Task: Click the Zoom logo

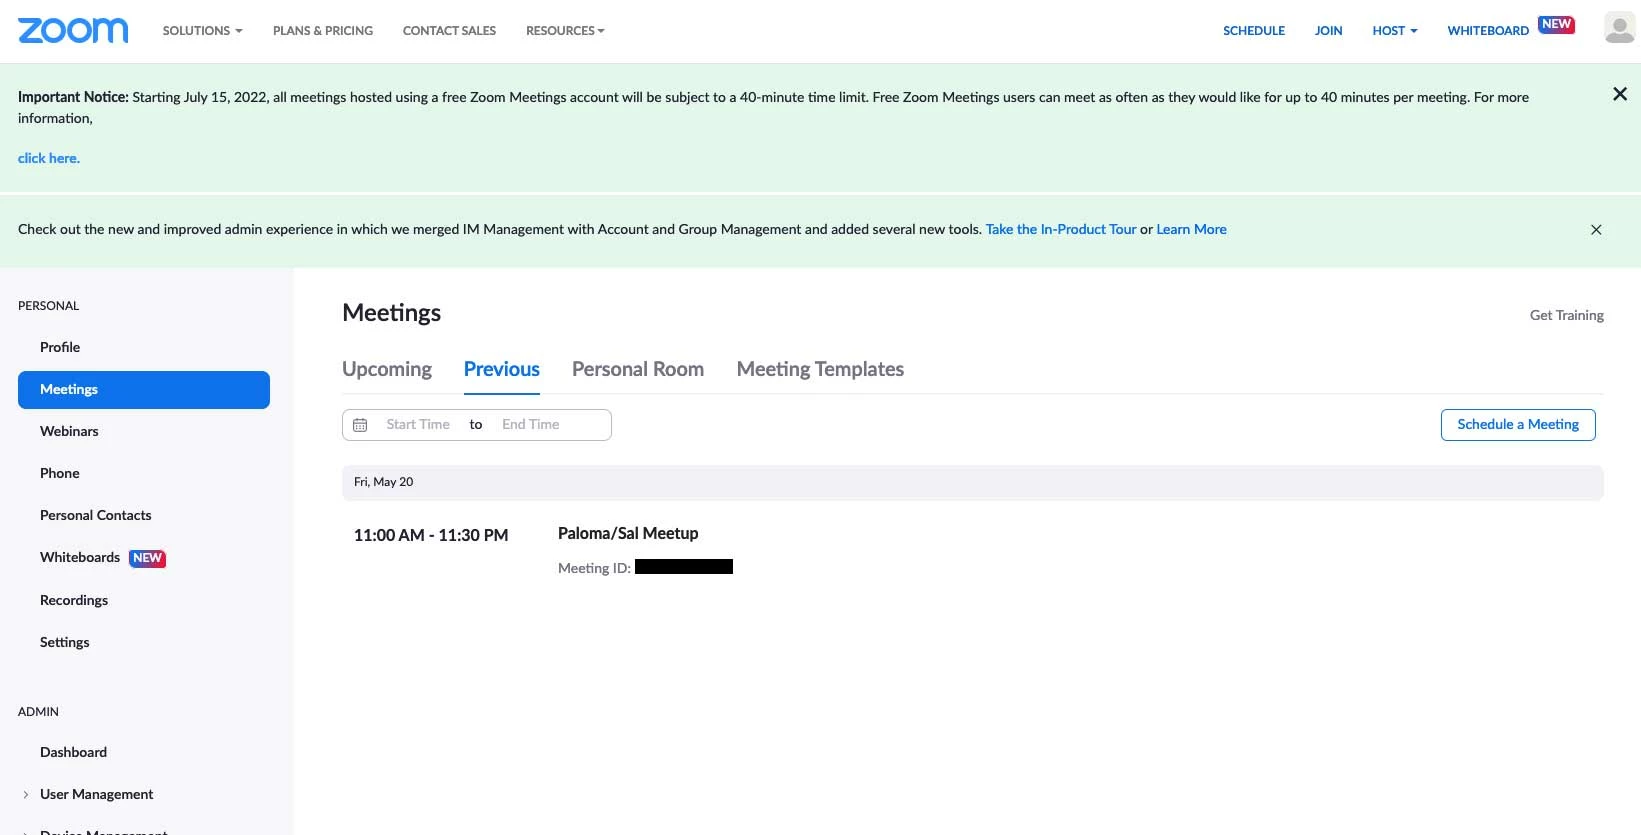Action: [73, 30]
